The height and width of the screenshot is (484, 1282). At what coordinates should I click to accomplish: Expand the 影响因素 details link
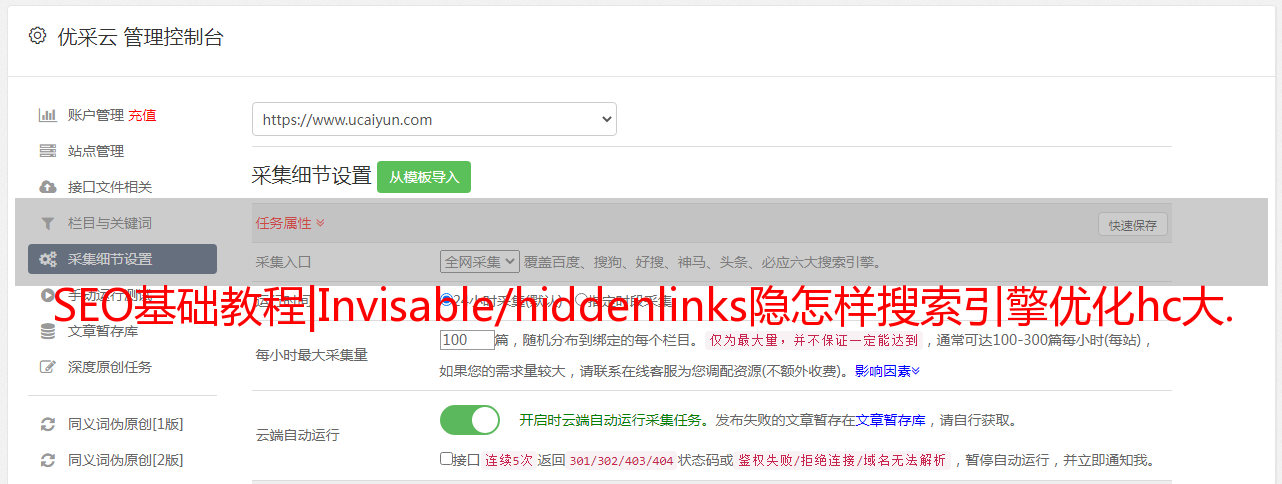[887, 371]
